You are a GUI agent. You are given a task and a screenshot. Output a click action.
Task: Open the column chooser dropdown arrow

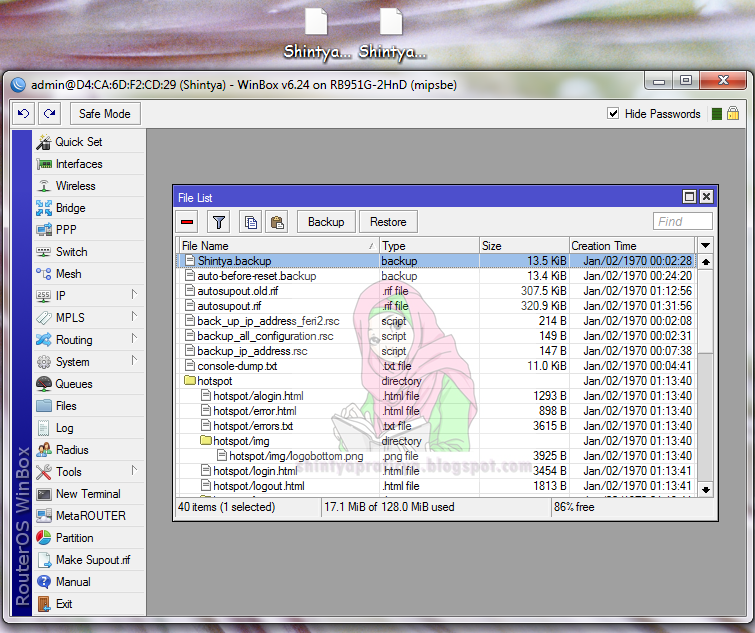pyautogui.click(x=705, y=245)
